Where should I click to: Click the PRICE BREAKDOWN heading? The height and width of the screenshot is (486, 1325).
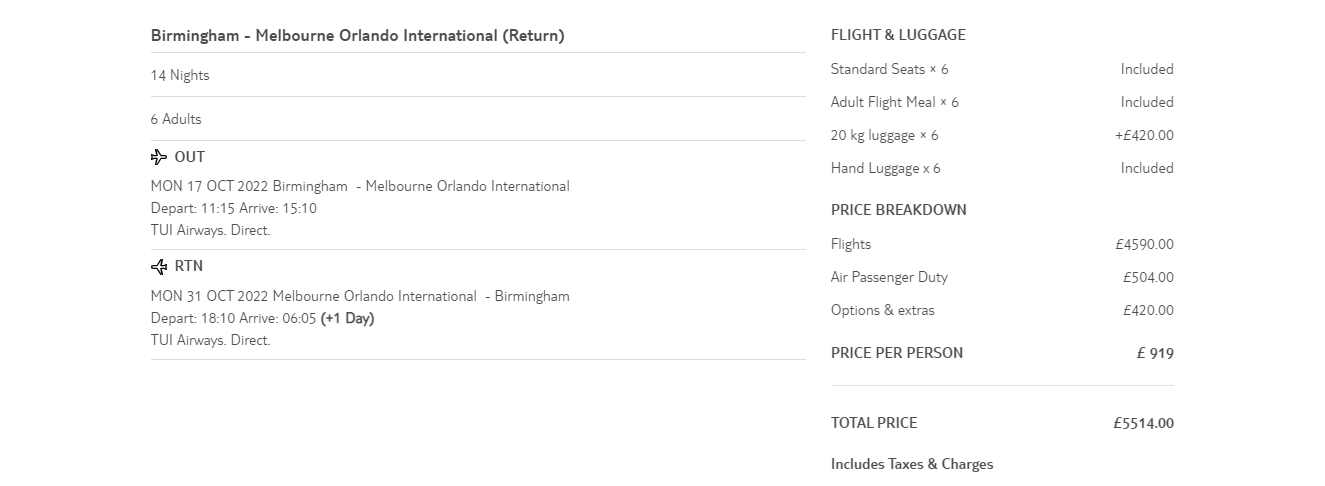tap(898, 210)
